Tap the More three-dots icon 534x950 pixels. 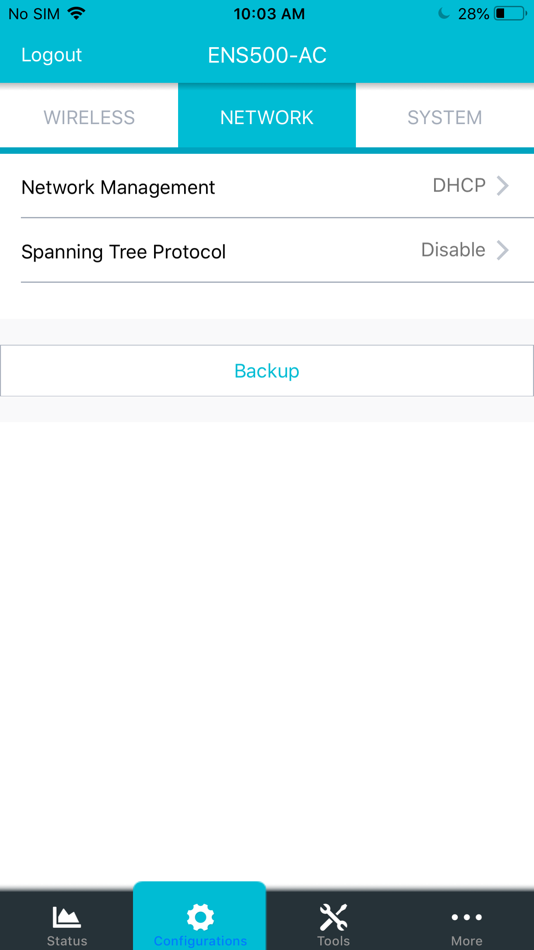pos(467,917)
